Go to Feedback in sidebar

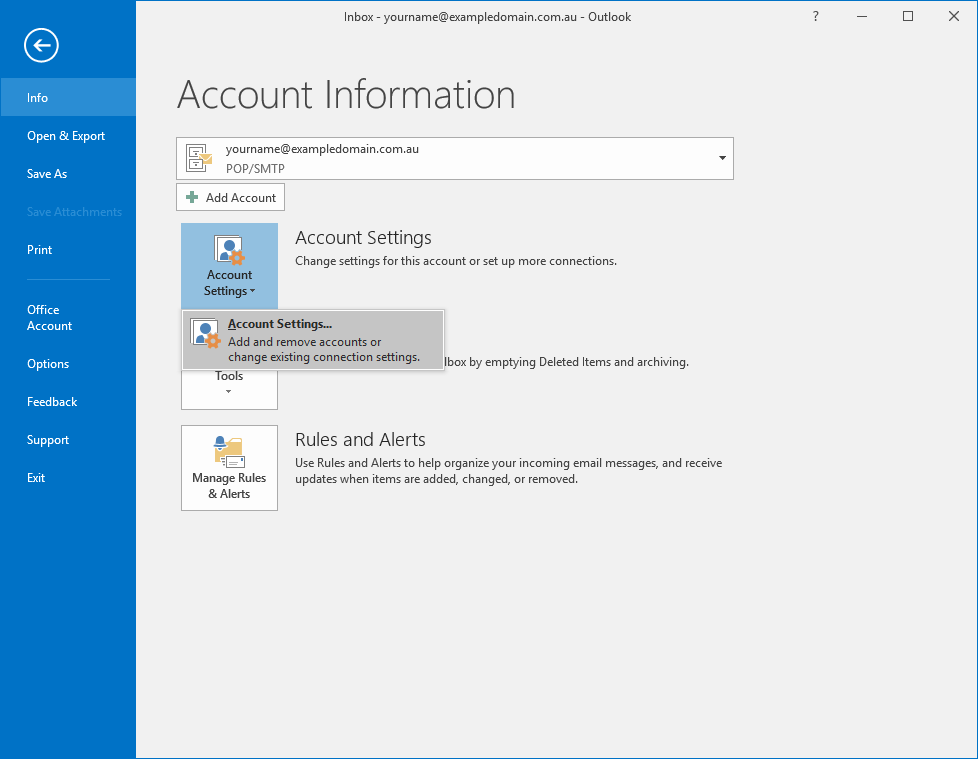(x=52, y=402)
